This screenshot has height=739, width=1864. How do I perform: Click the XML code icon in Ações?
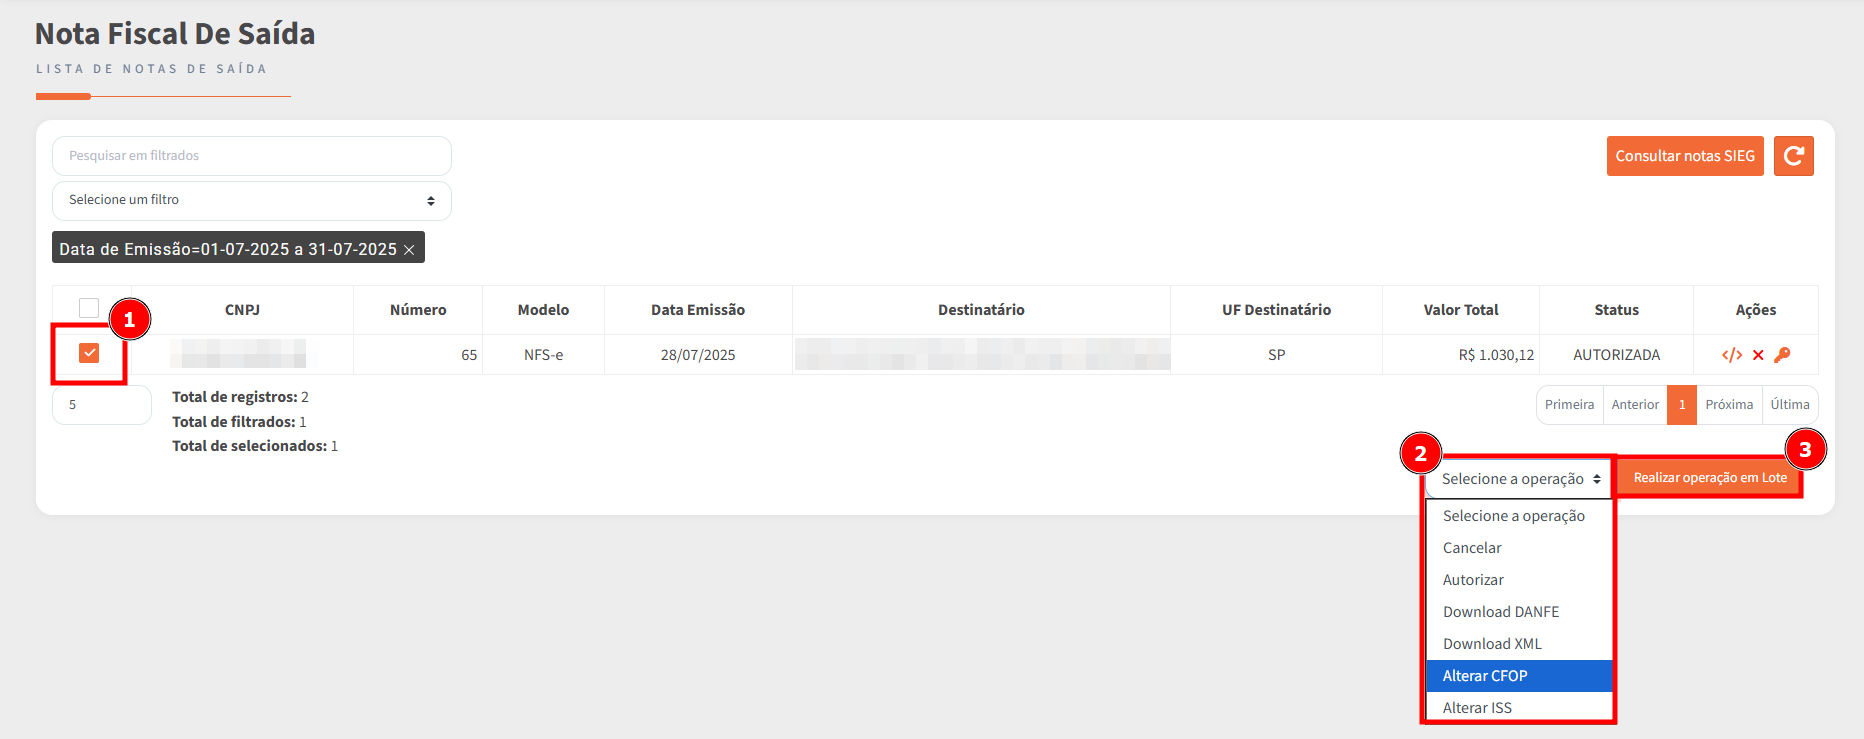(1731, 355)
